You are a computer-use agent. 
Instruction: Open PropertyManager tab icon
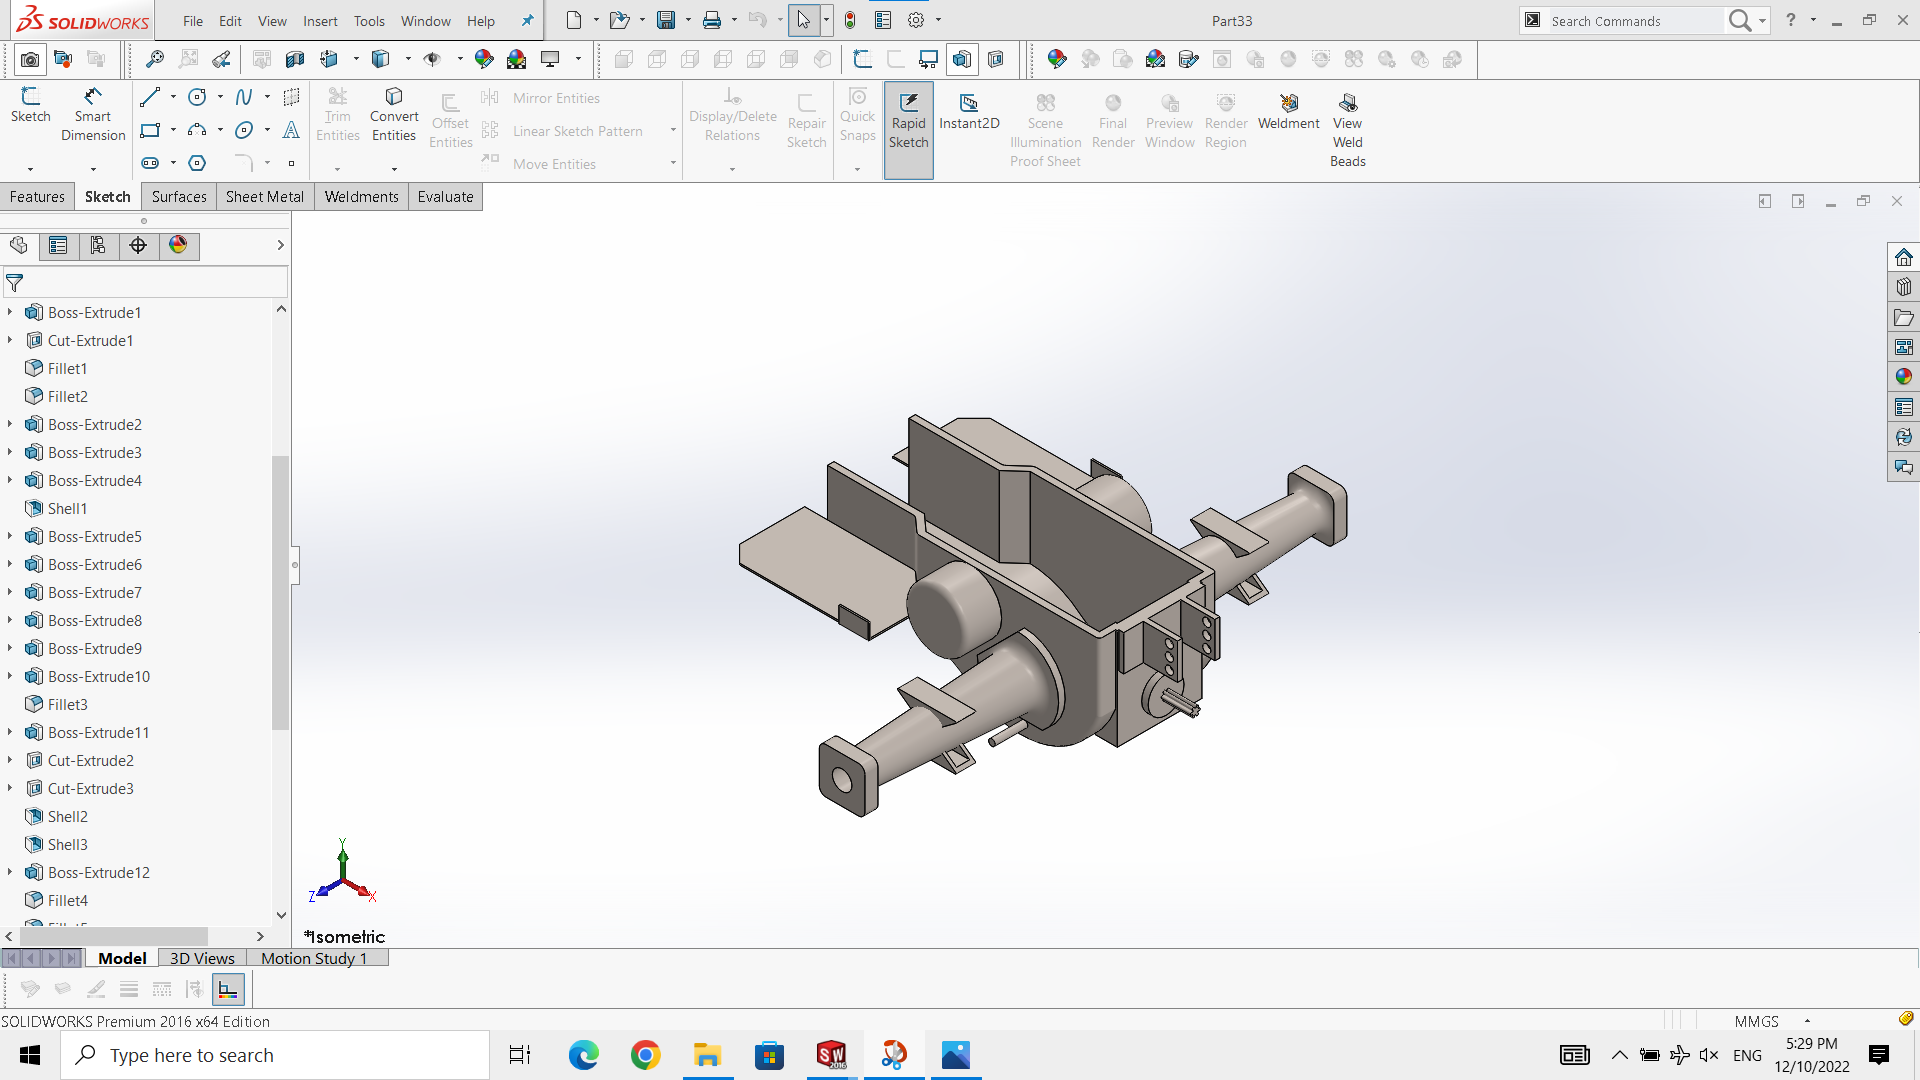58,245
